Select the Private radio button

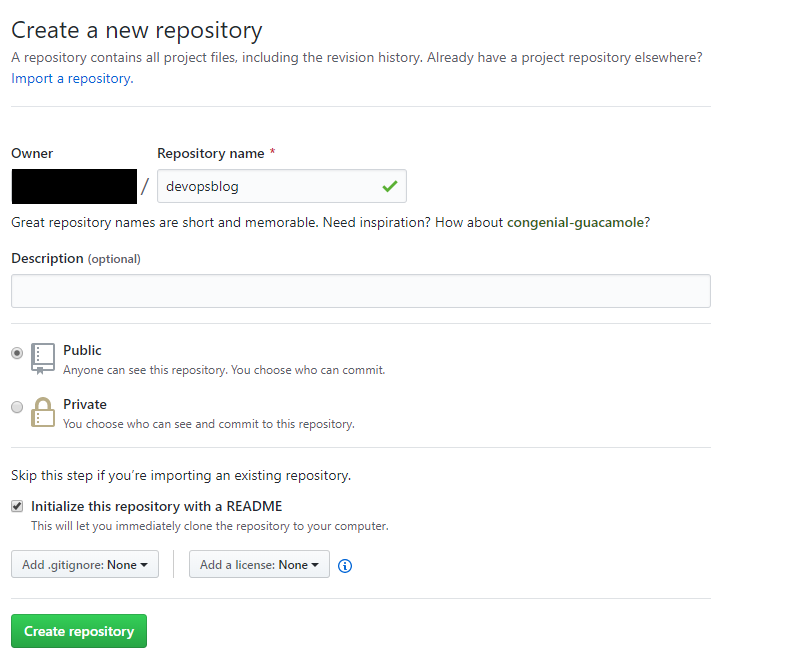pos(17,407)
